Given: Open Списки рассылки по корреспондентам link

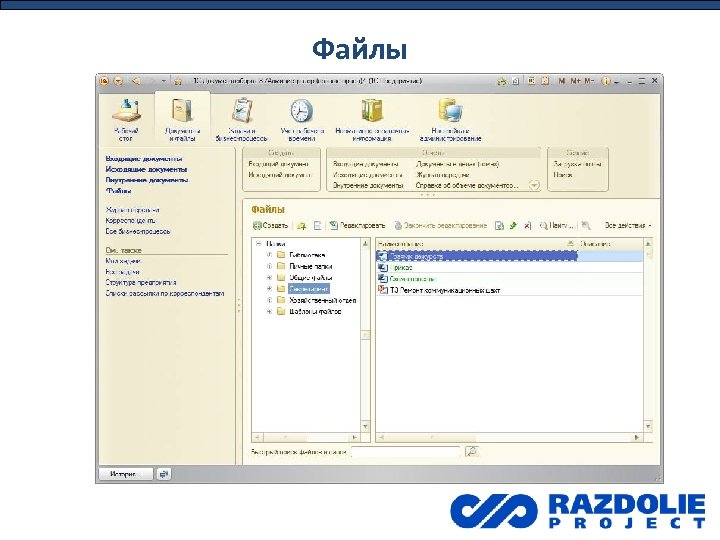Looking at the screenshot, I should [165, 293].
